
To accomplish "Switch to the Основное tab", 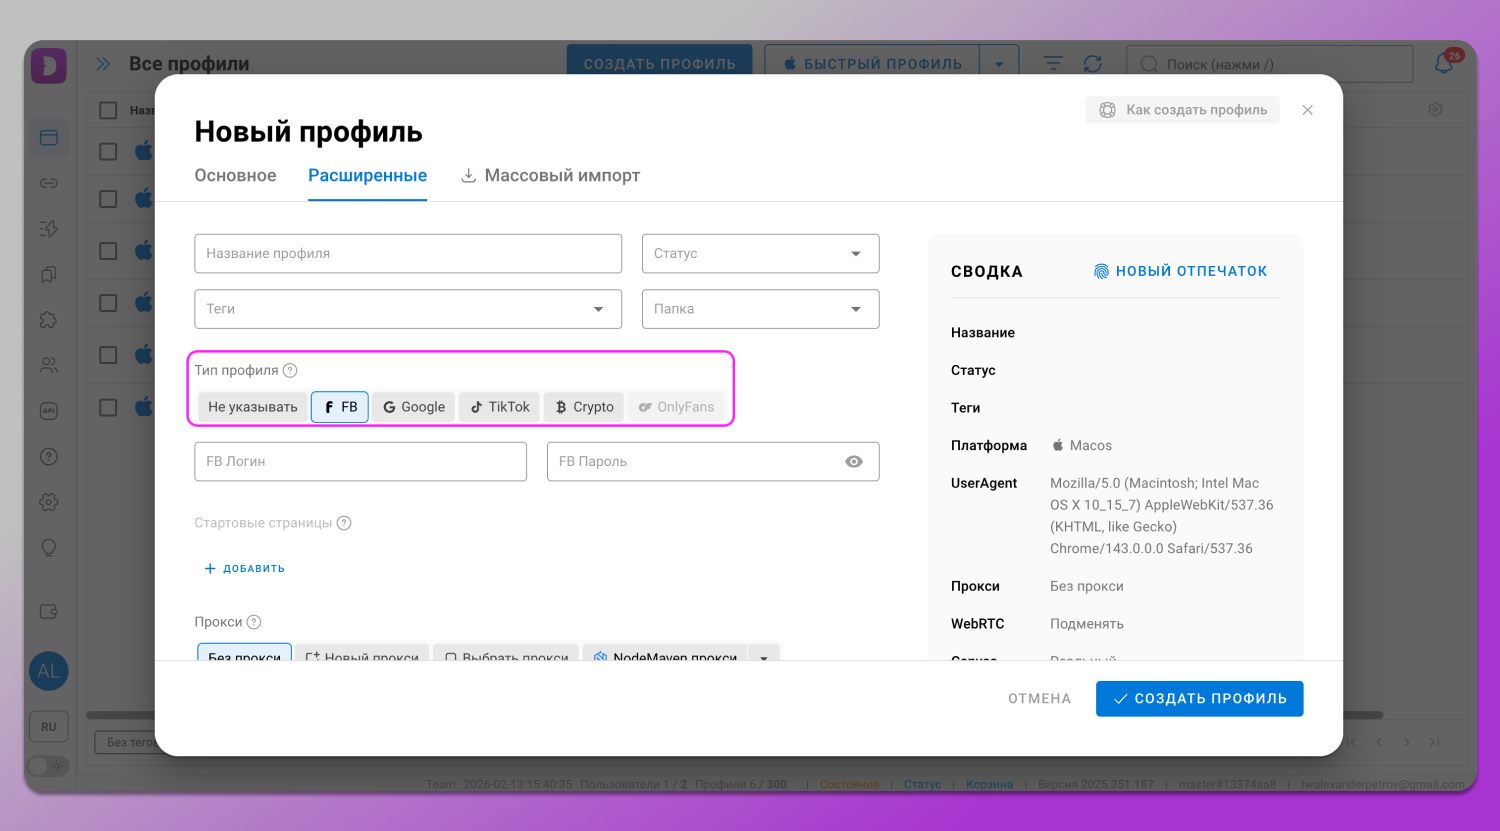I will coord(235,175).
